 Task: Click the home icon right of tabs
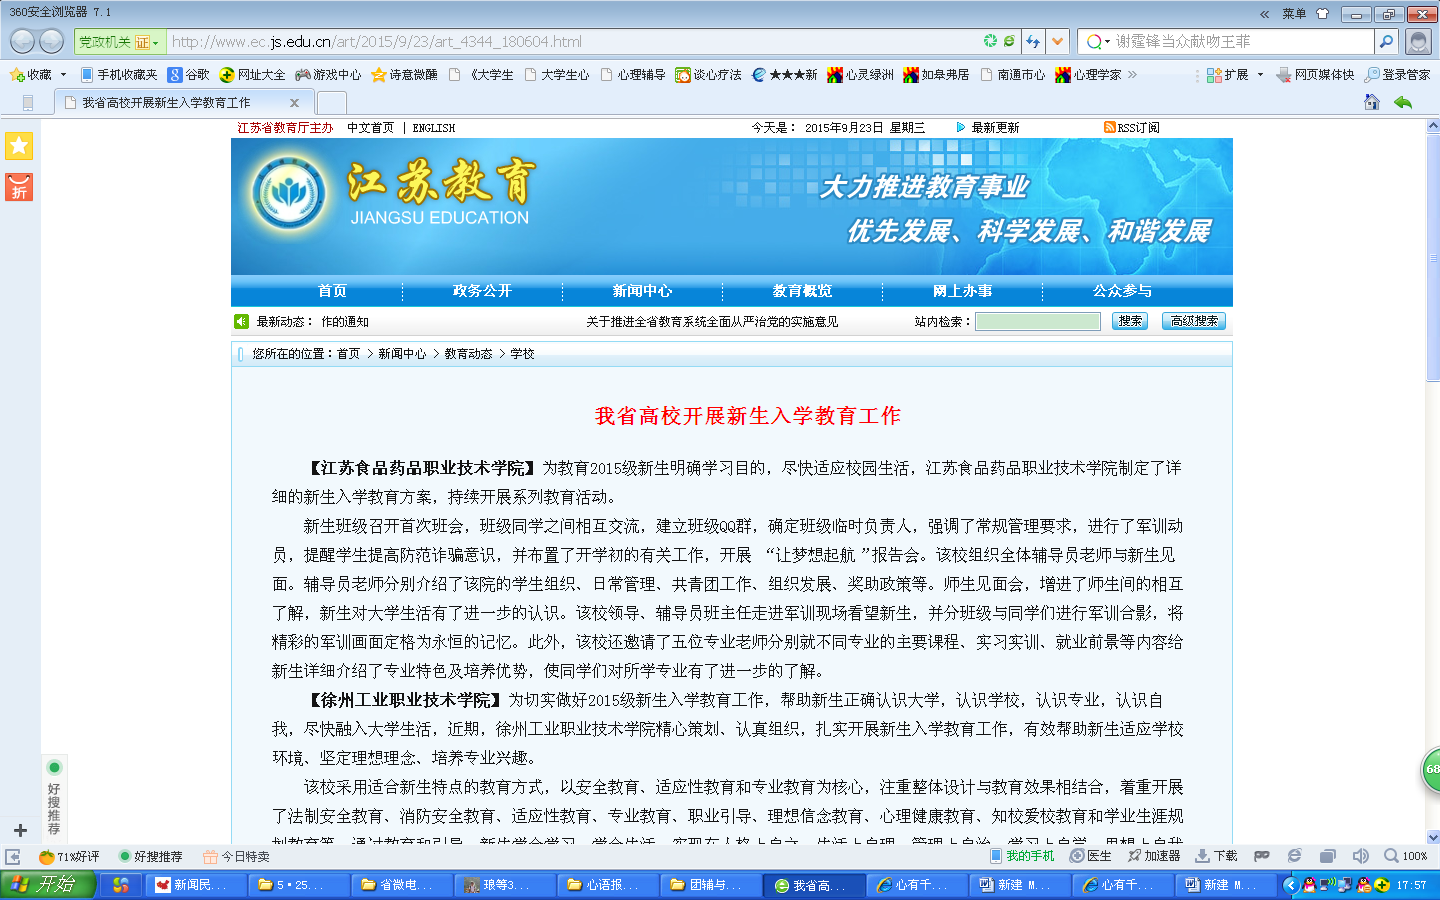(x=1371, y=102)
